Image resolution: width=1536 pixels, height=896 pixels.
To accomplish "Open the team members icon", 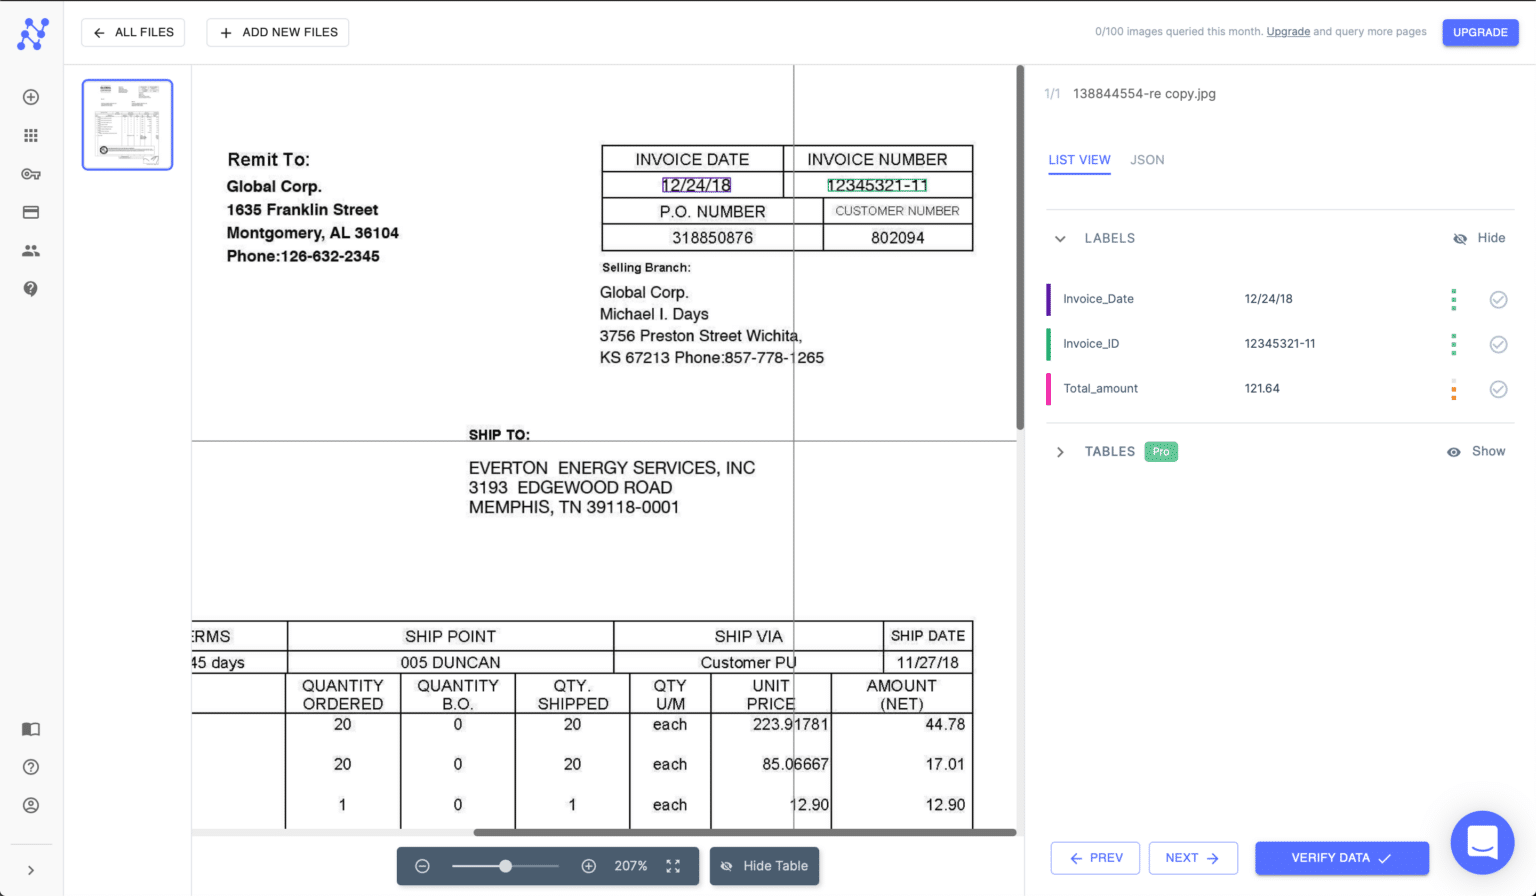I will point(30,250).
